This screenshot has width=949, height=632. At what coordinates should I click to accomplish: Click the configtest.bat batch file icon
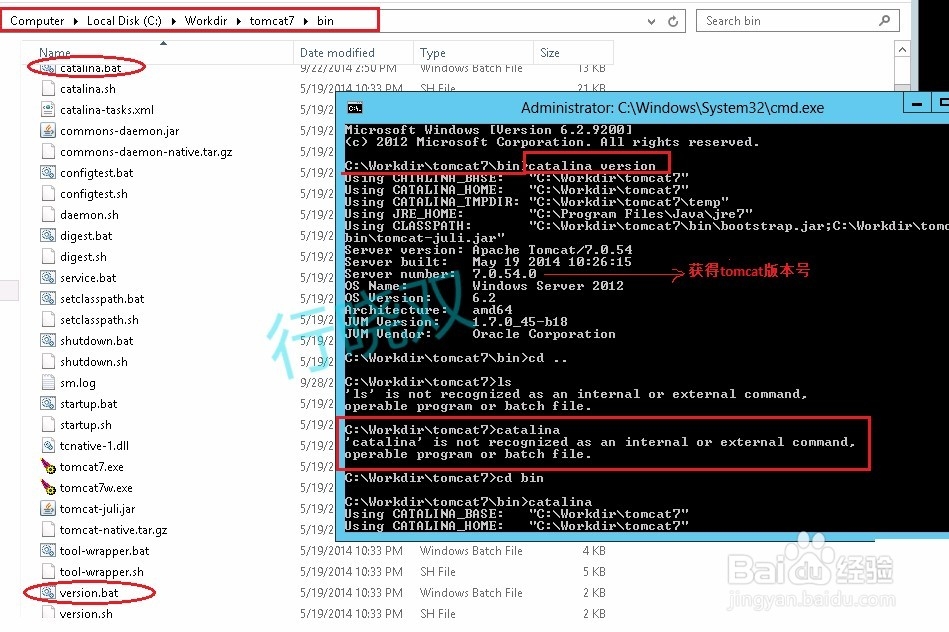coord(48,173)
